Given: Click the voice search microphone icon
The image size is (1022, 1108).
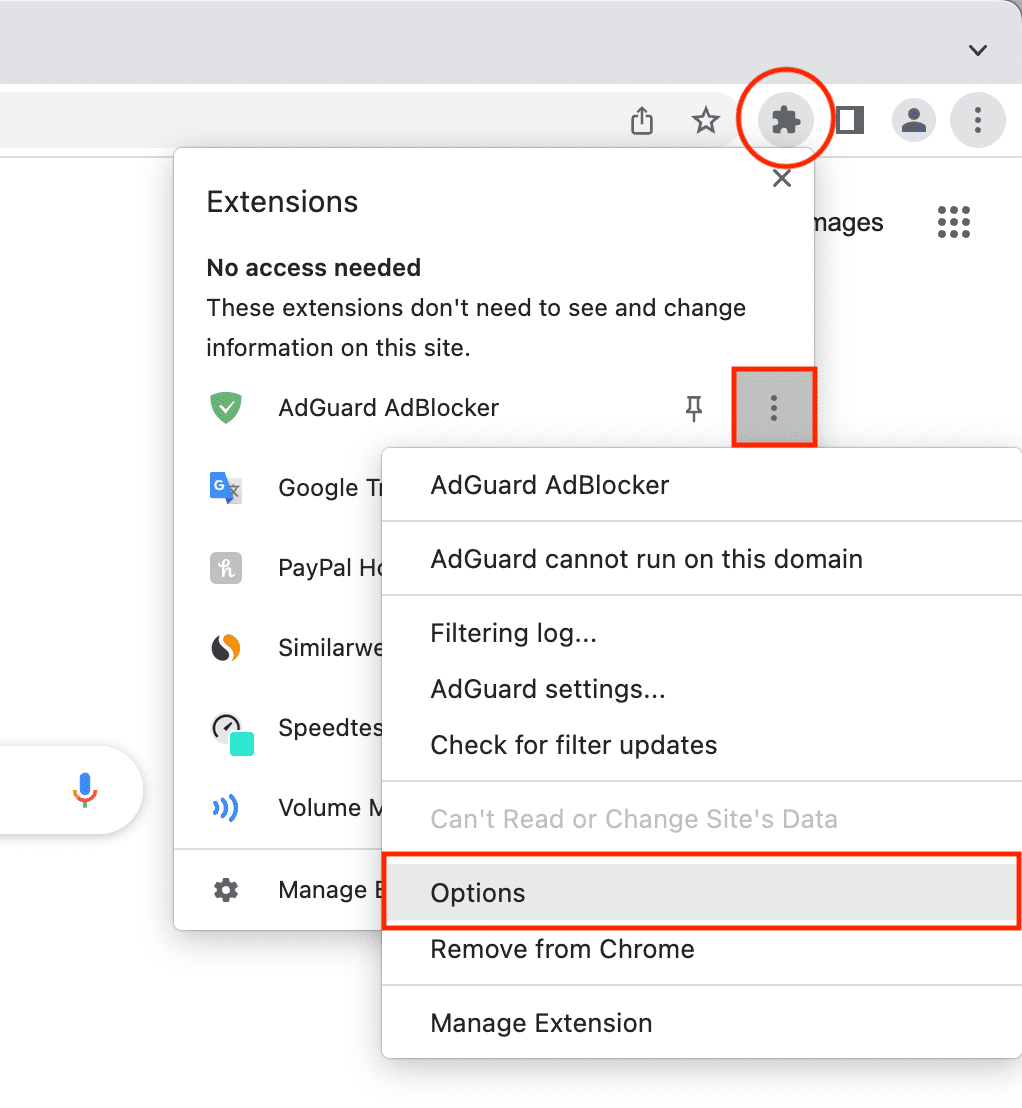Looking at the screenshot, I should coord(85,790).
